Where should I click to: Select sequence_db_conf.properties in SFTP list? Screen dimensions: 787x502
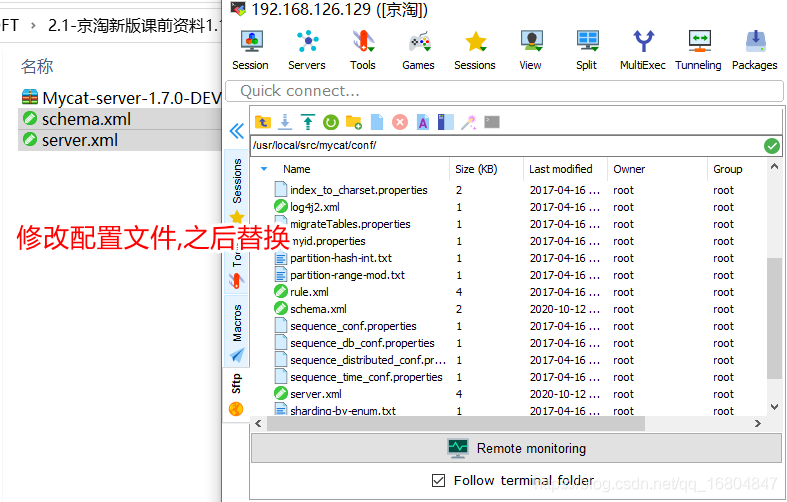[x=362, y=343]
